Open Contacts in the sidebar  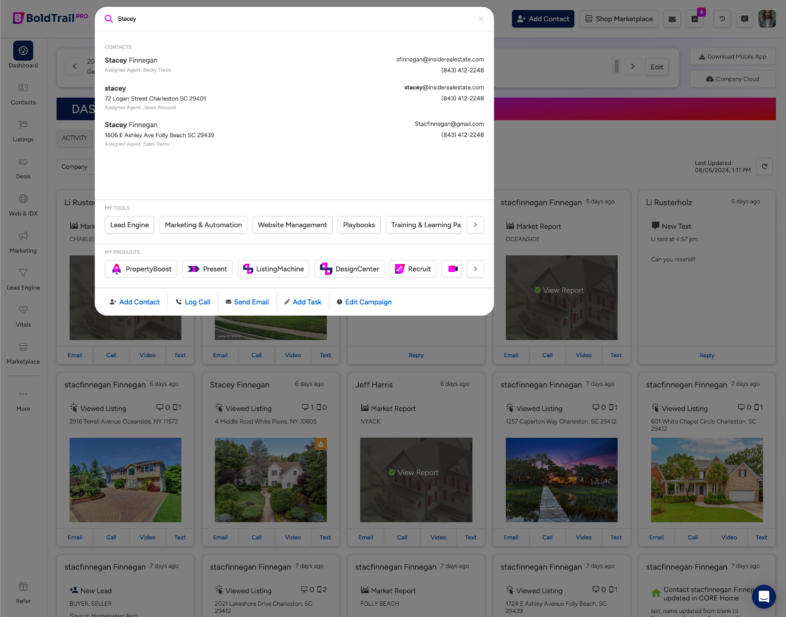pos(23,94)
